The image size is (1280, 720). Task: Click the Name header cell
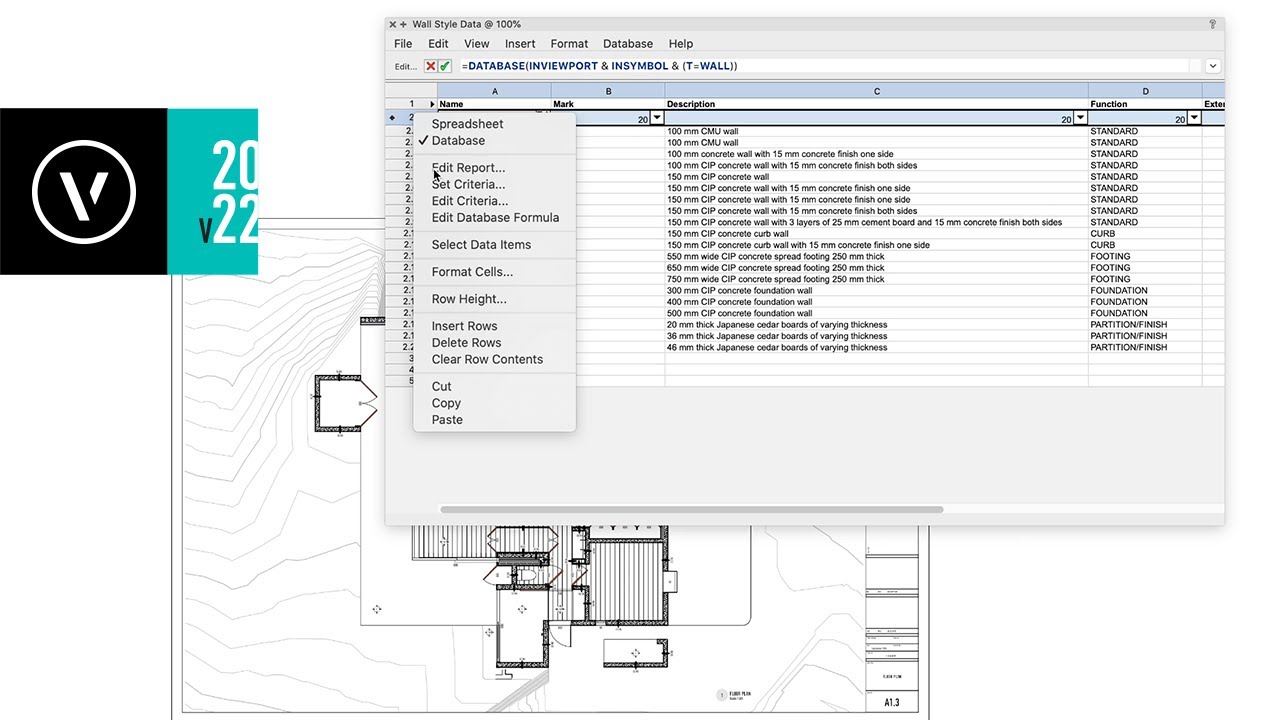pos(494,104)
